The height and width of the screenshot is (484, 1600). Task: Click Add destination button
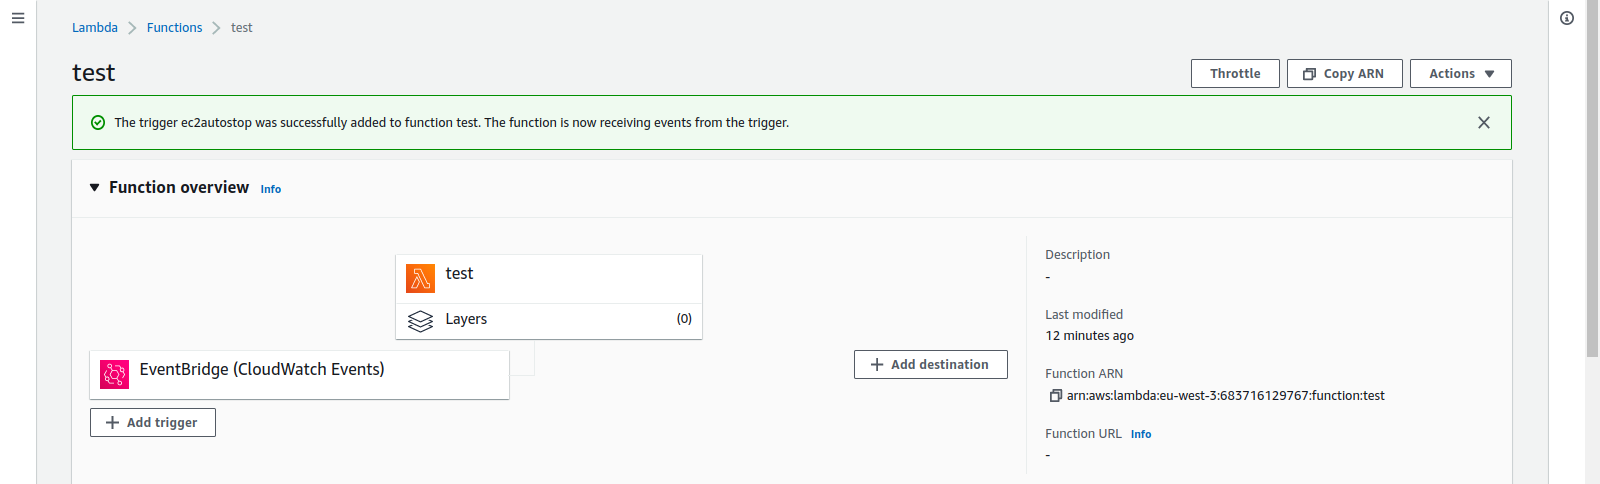[930, 365]
